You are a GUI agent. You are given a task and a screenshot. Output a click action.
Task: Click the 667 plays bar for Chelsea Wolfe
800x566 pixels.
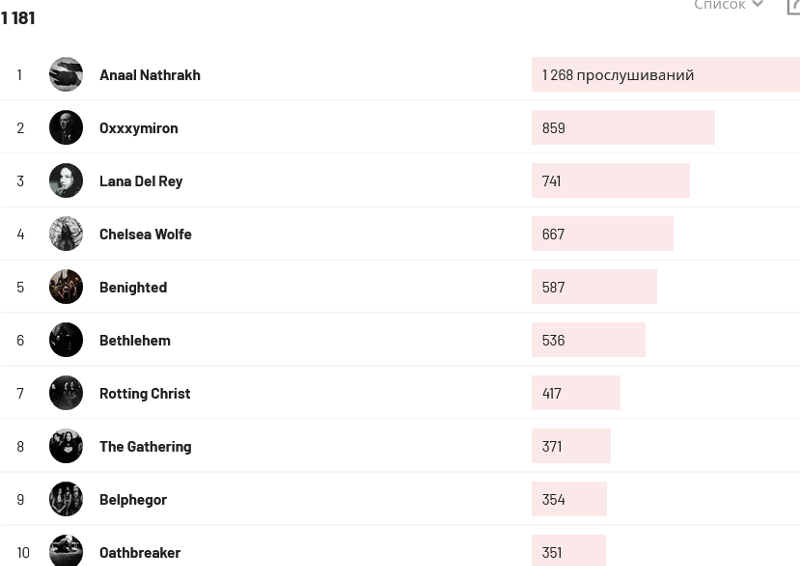[603, 234]
